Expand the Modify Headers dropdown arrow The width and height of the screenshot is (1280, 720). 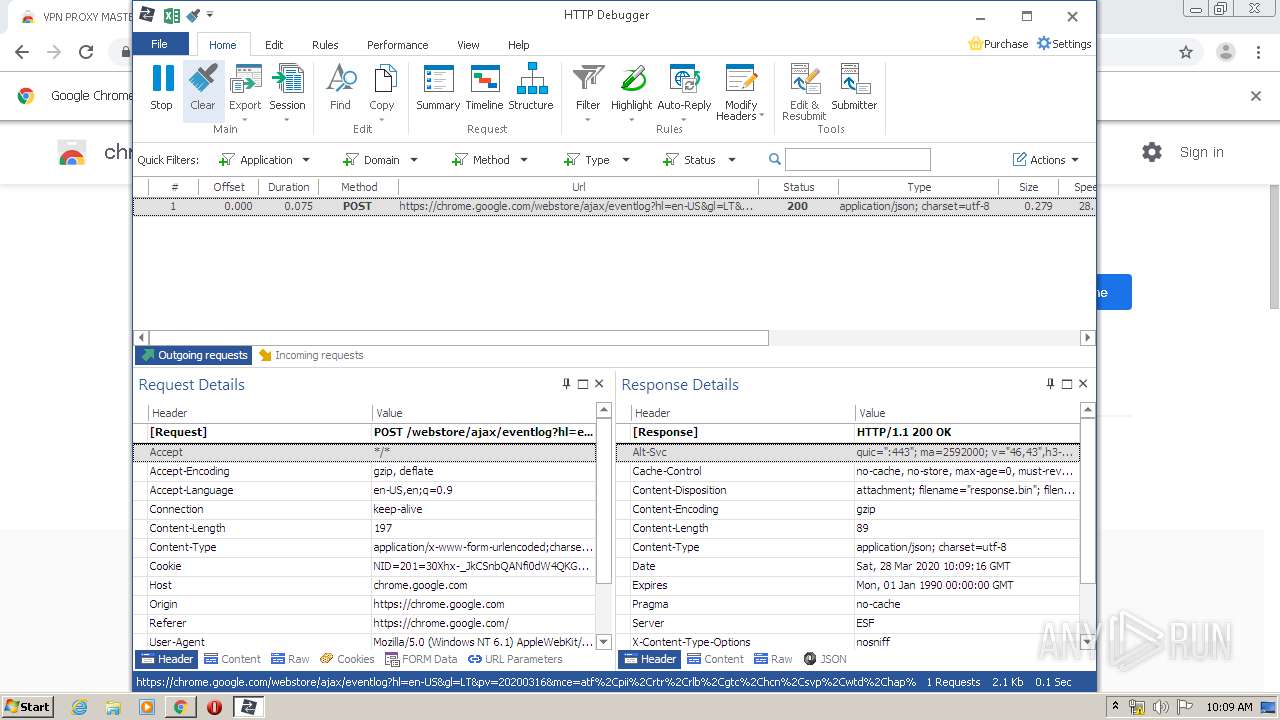click(762, 116)
